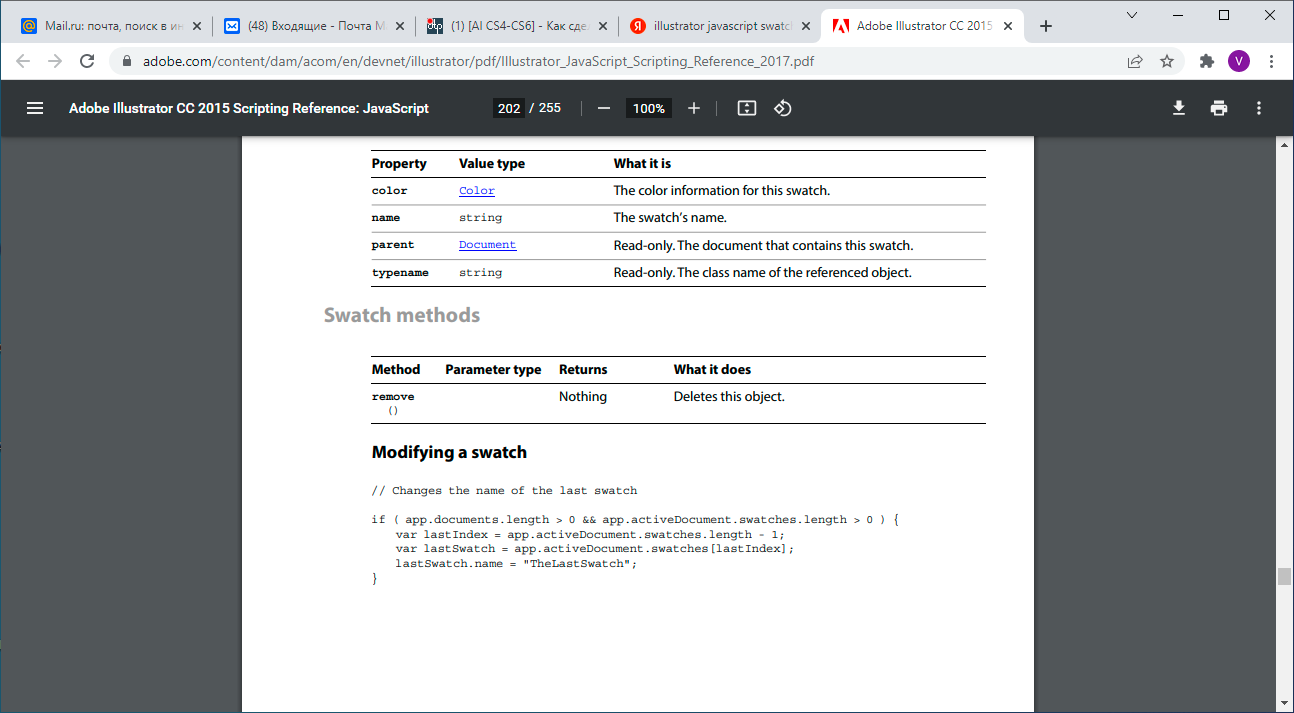1294x713 pixels.
Task: Open the Chrome three-dot menu
Action: [1271, 61]
